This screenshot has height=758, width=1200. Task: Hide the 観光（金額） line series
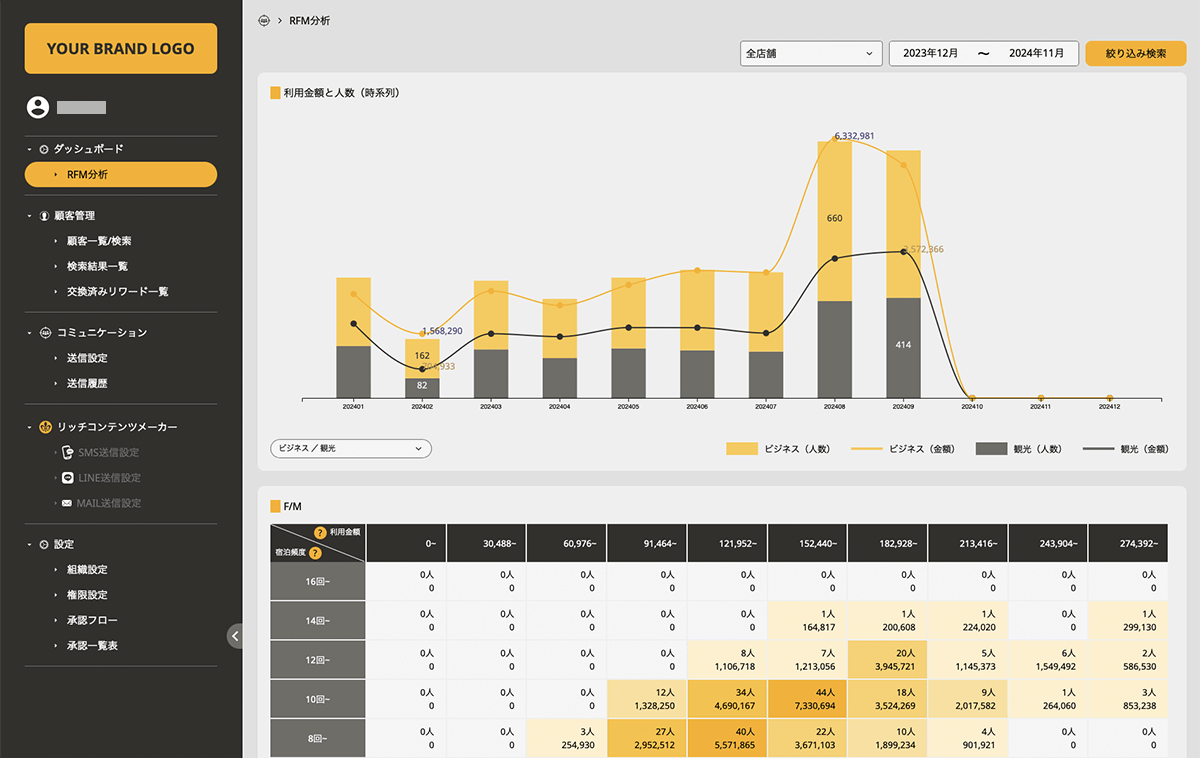tap(1126, 449)
